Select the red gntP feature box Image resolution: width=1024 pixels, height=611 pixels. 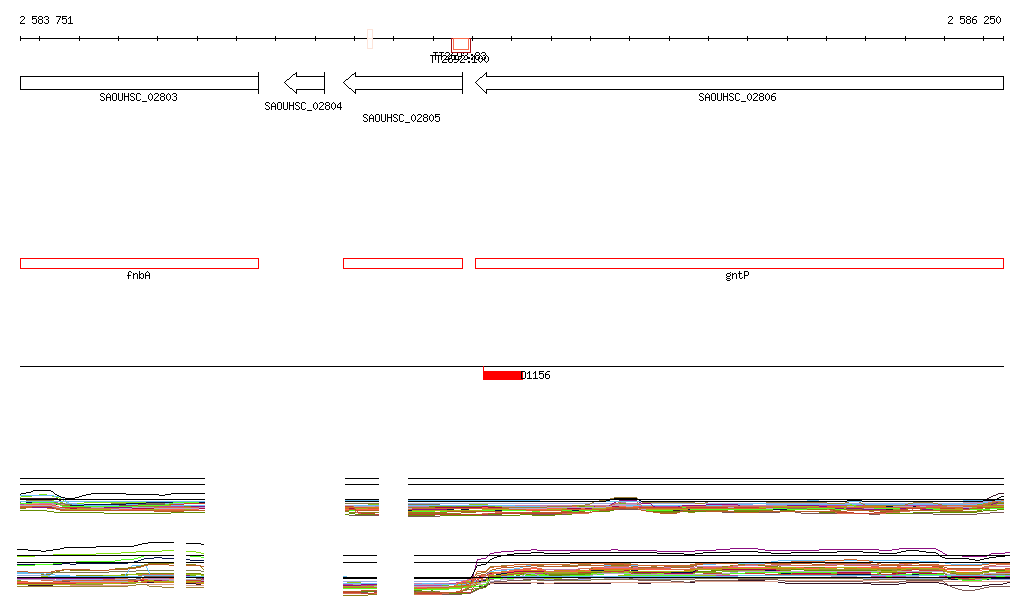tap(739, 264)
